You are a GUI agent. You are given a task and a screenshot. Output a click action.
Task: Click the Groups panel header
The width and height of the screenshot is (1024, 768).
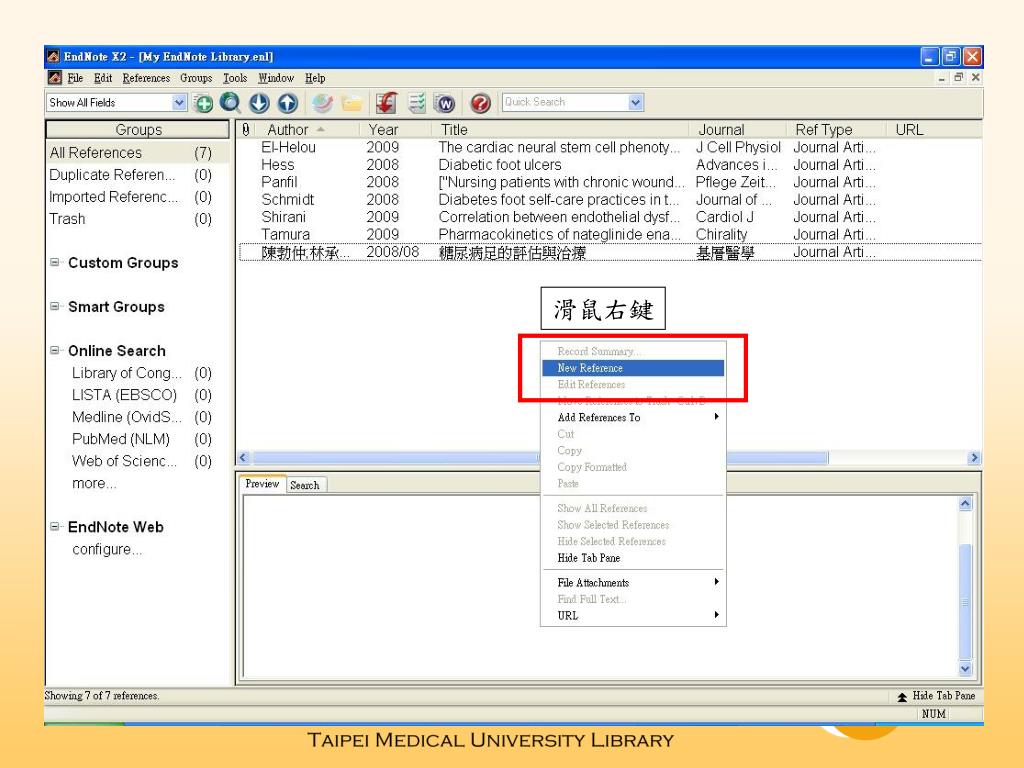point(138,129)
